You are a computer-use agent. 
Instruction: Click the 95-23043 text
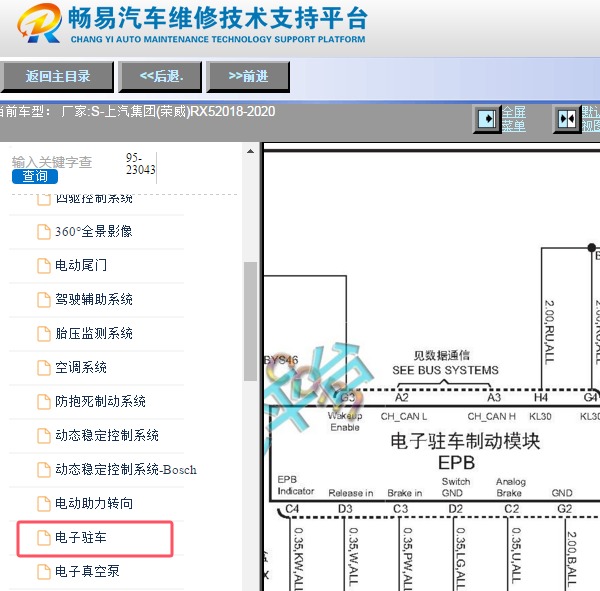click(140, 163)
